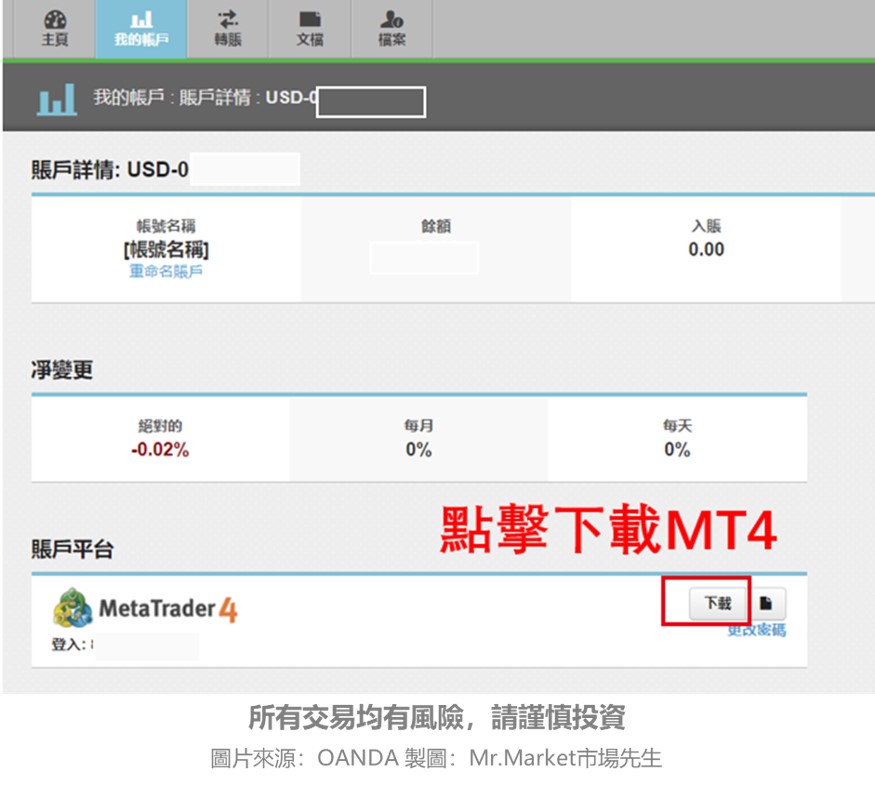Click the 絕對的 -0.02% value
Screen dimensions: 875x785
point(160,450)
